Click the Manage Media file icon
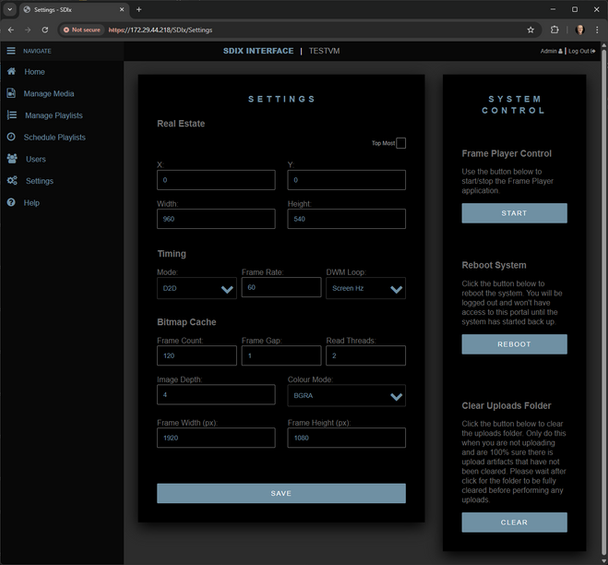The image size is (608, 565). pyautogui.click(x=11, y=93)
